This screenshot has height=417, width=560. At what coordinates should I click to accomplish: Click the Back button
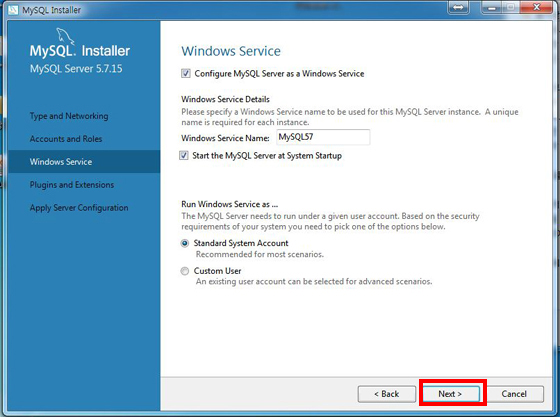[387, 394]
